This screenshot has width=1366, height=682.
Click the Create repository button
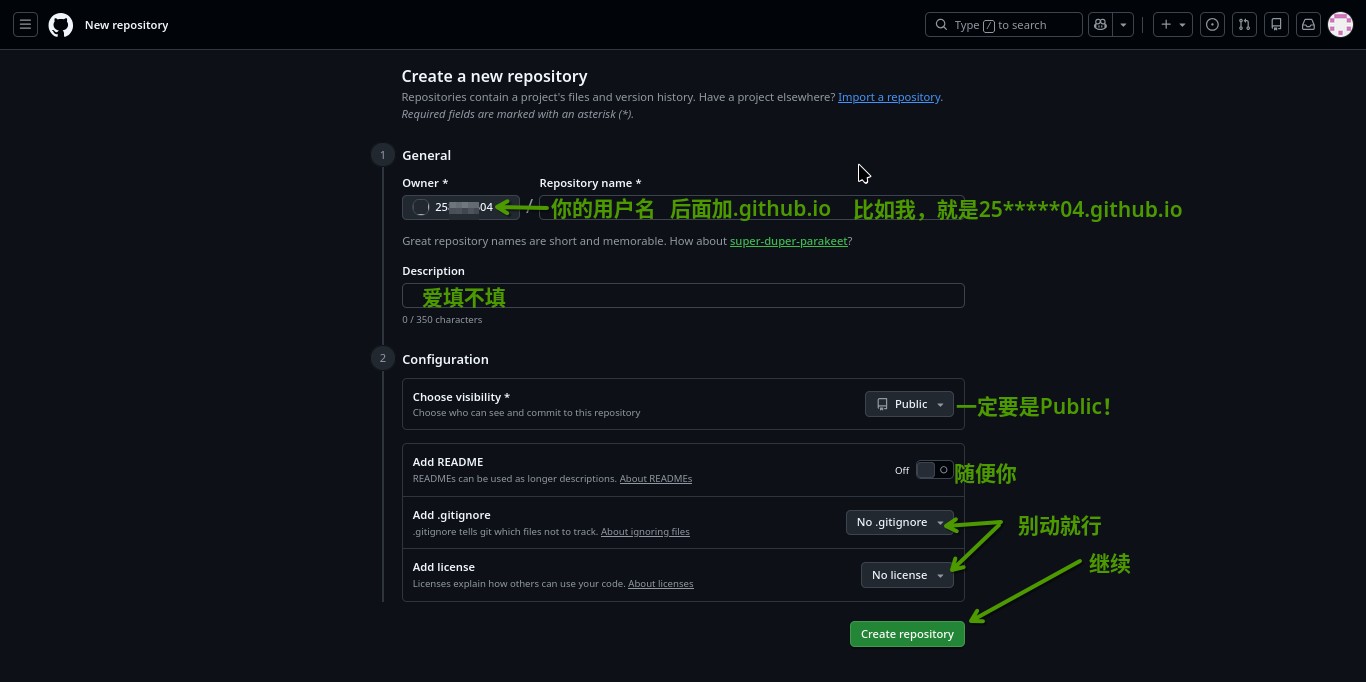point(907,634)
